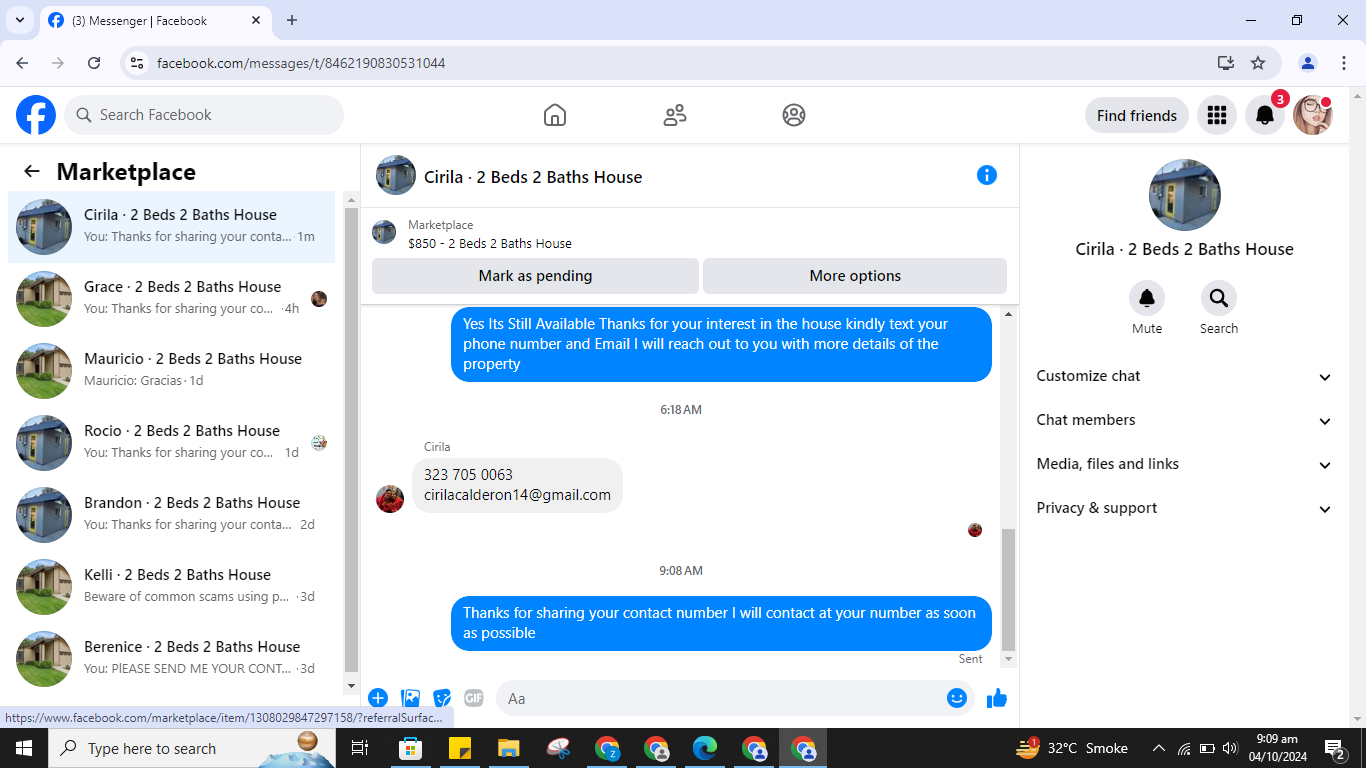Send a thumbs-up like
This screenshot has width=1366, height=768.
tap(997, 698)
